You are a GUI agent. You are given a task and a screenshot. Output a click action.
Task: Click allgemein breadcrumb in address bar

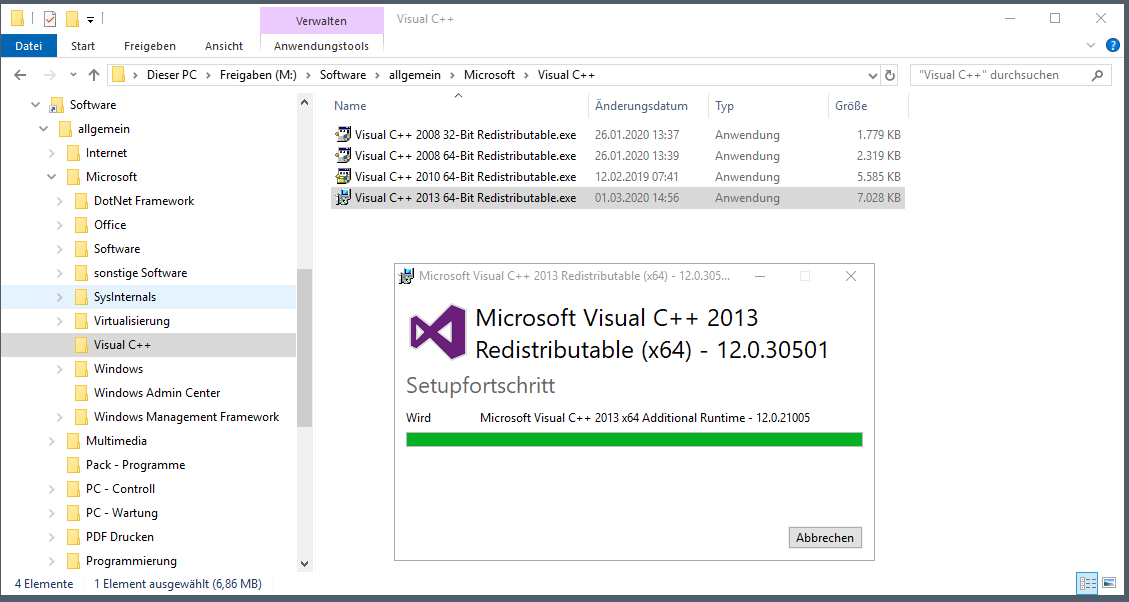pos(415,75)
